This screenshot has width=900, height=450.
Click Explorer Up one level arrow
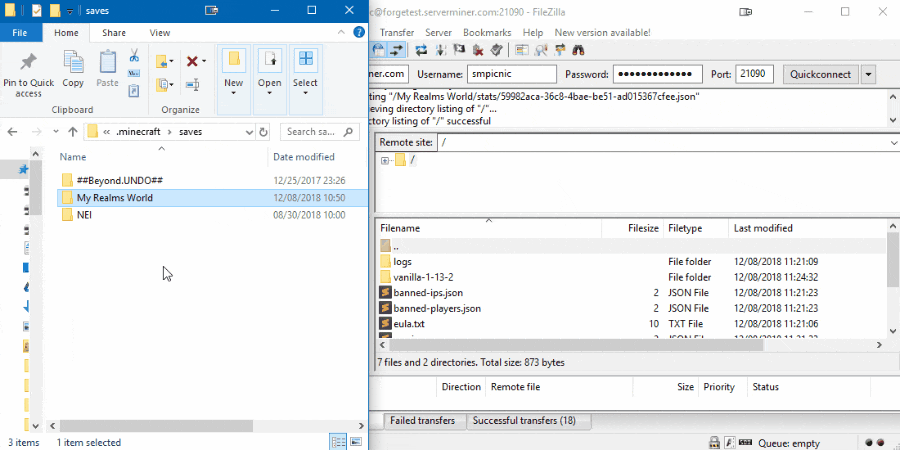pos(72,131)
